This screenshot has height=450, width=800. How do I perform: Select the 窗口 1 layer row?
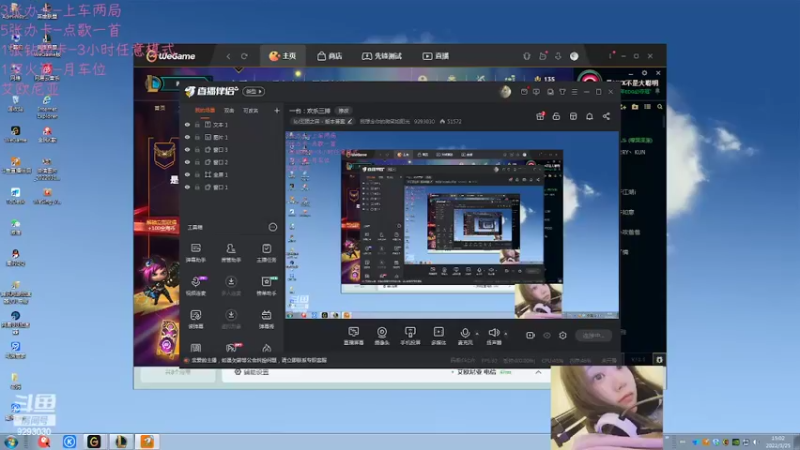tap(232, 187)
